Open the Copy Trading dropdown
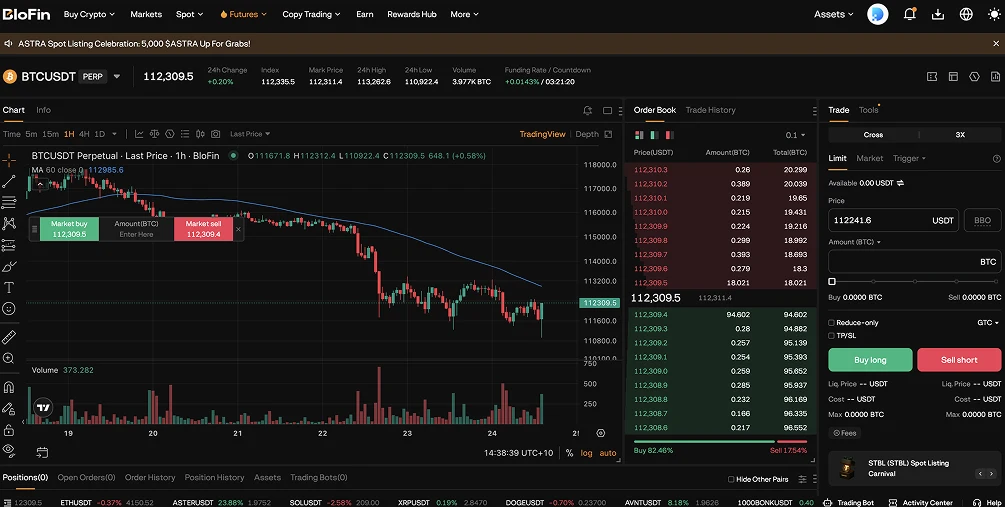The image size is (1005, 507). pyautogui.click(x=311, y=14)
